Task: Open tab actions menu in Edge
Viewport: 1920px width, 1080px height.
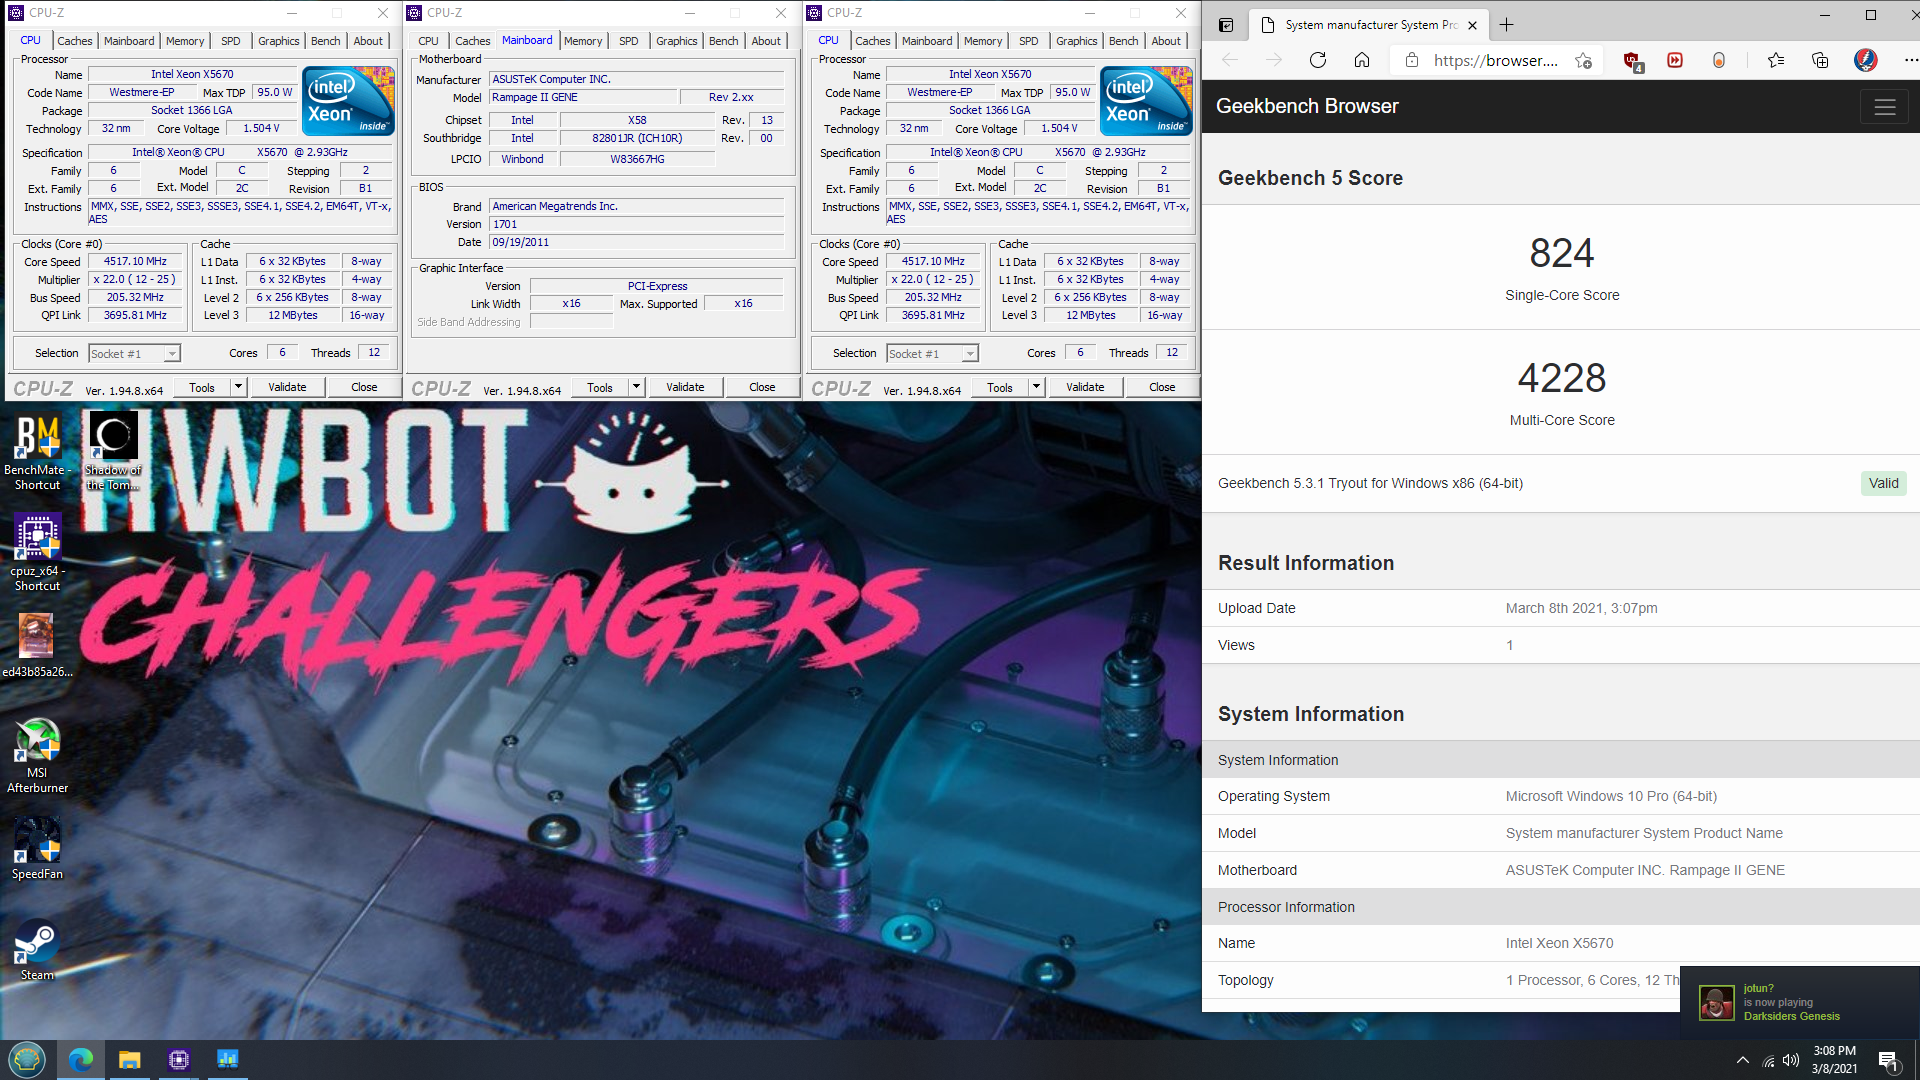Action: 1226,24
